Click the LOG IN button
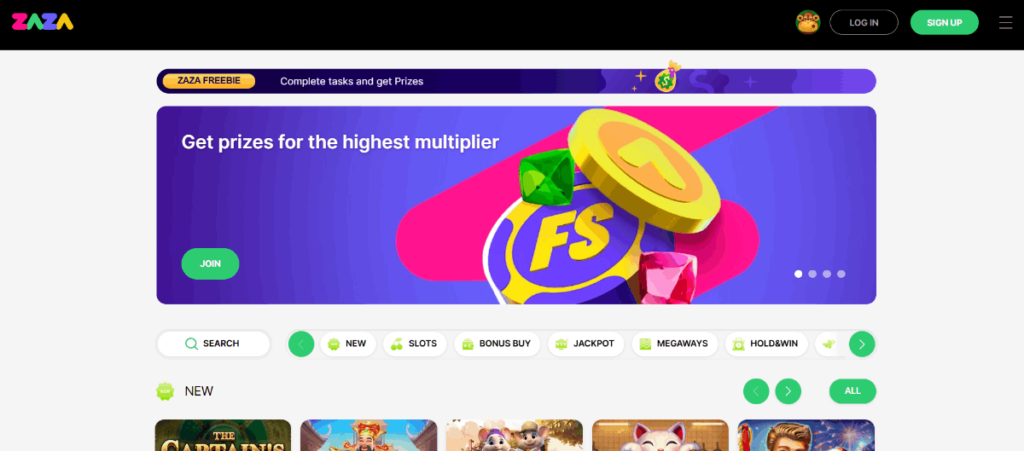The width and height of the screenshot is (1024, 451). [x=864, y=22]
